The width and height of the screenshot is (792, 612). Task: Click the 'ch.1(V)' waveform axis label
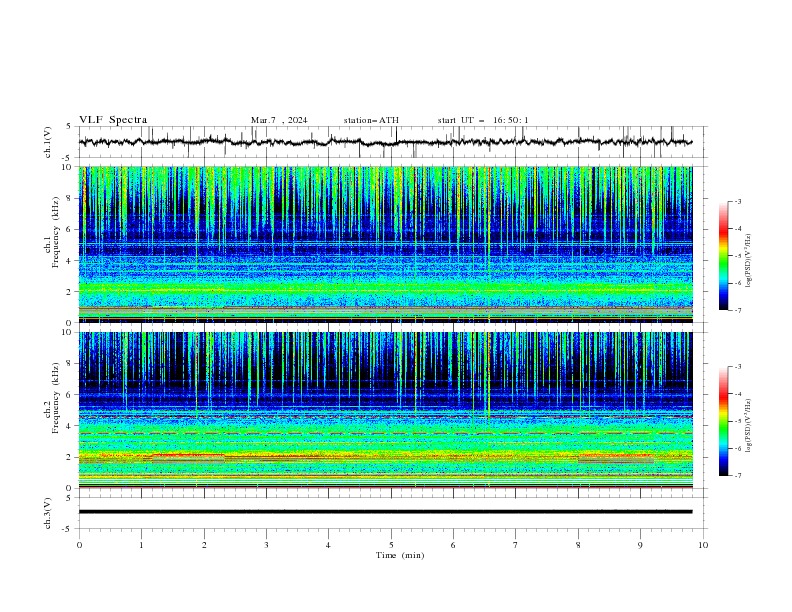tap(48, 142)
